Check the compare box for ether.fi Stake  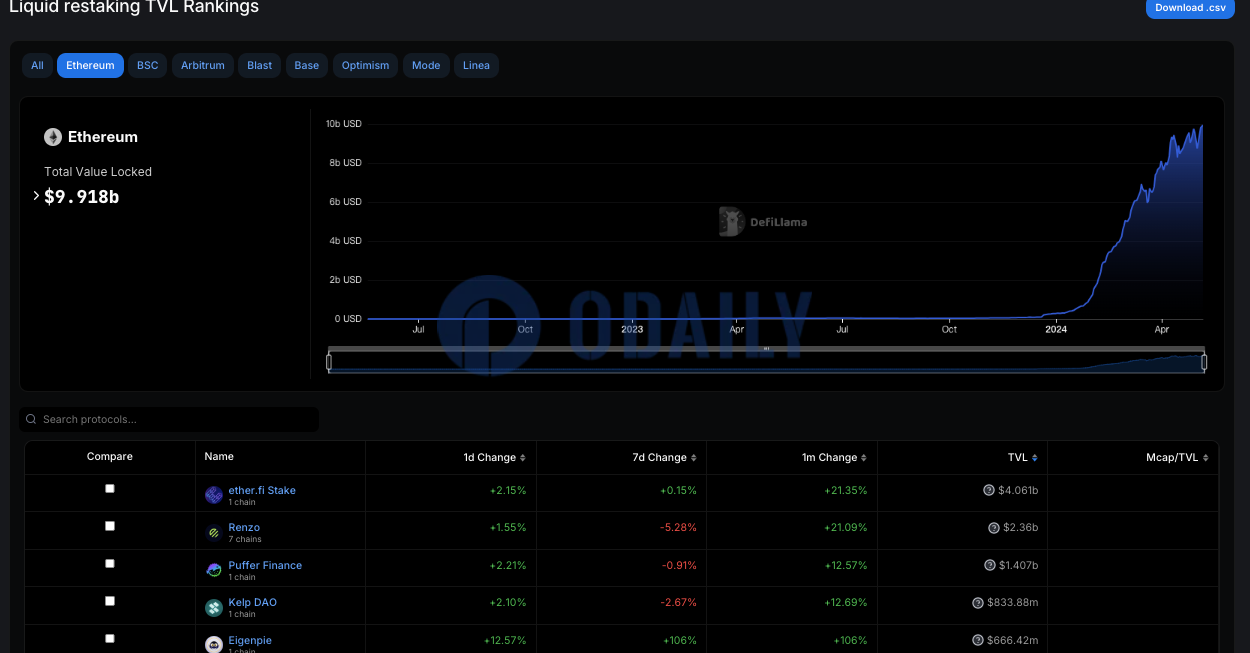click(110, 489)
